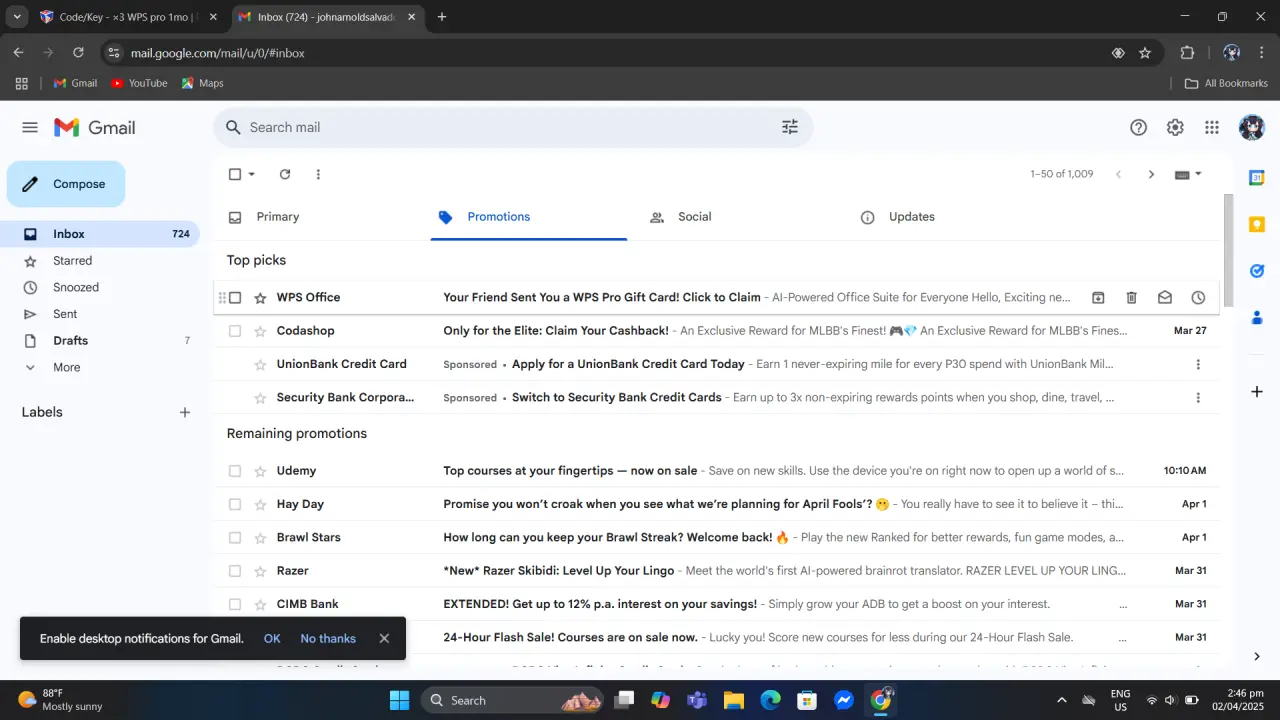The image size is (1280, 720).
Task: Open select dropdown arrow beside checkbox
Action: (252, 174)
